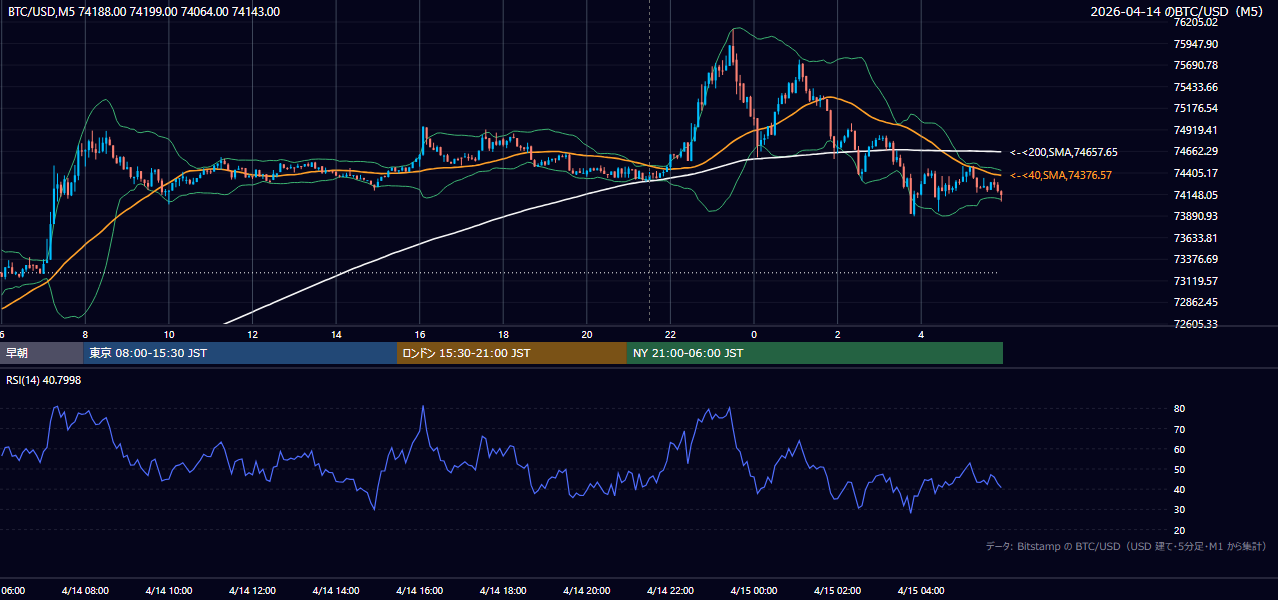Click hour label 20 on the price chart axis
Image resolution: width=1278 pixels, height=600 pixels.
tap(587, 334)
